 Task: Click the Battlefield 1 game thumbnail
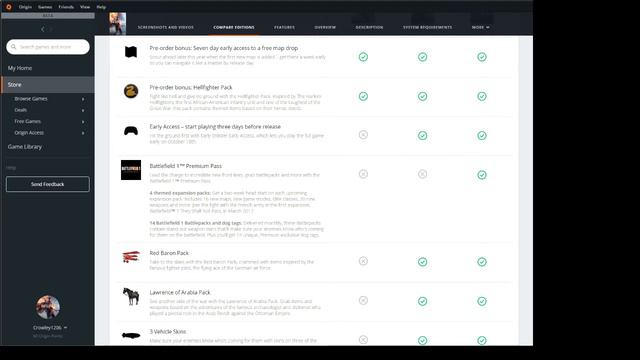click(x=118, y=23)
